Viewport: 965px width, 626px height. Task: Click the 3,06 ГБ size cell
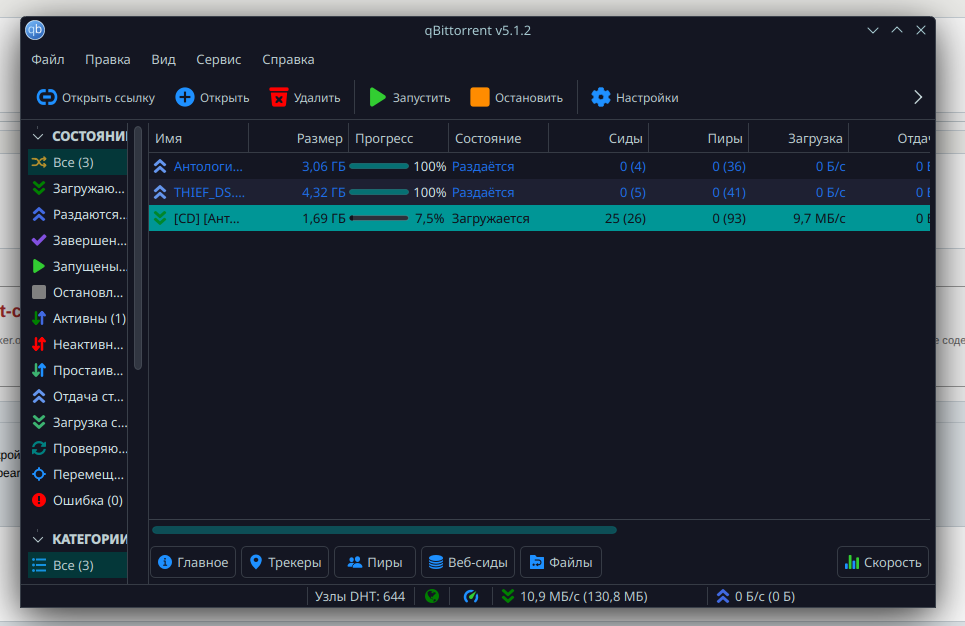[x=324, y=166]
